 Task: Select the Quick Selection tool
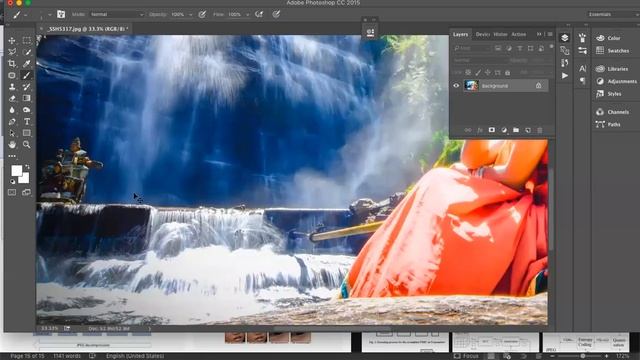27,52
